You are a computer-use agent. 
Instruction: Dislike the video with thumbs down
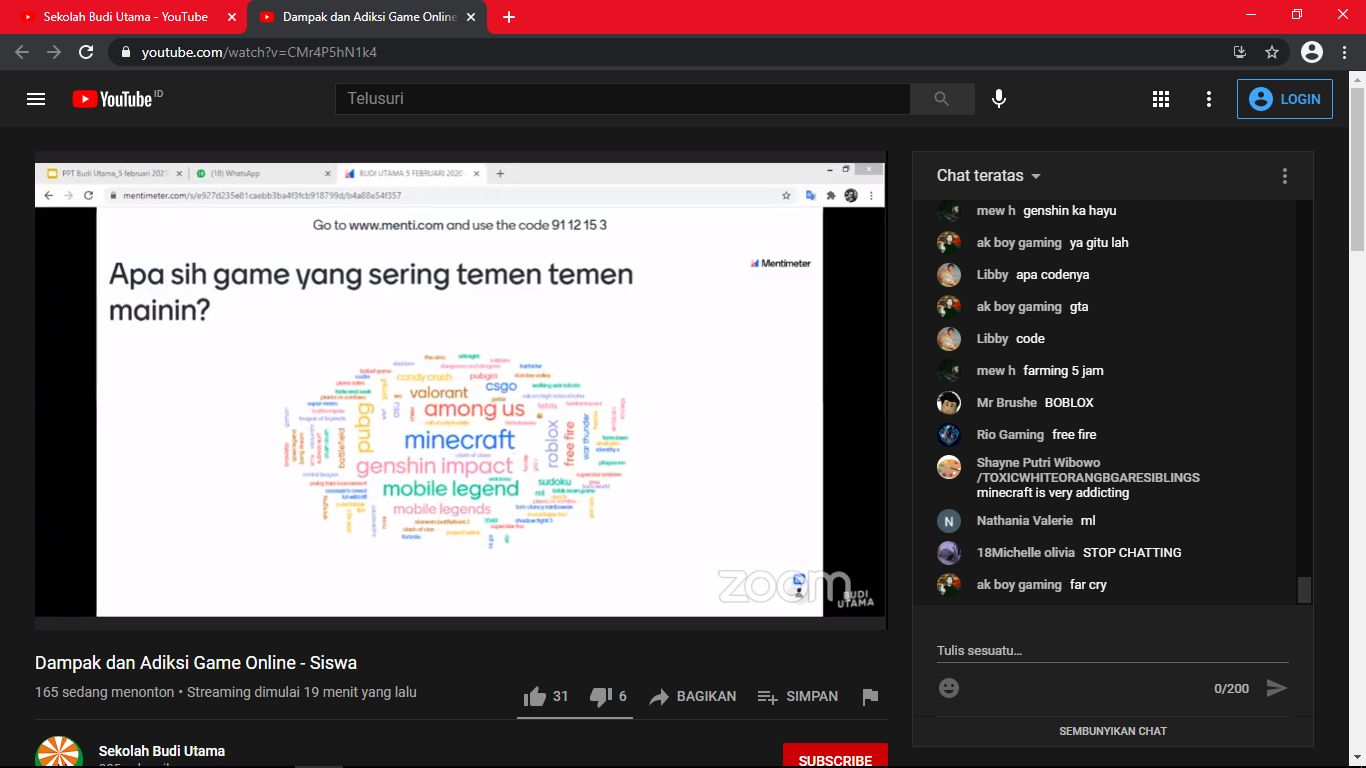click(601, 697)
